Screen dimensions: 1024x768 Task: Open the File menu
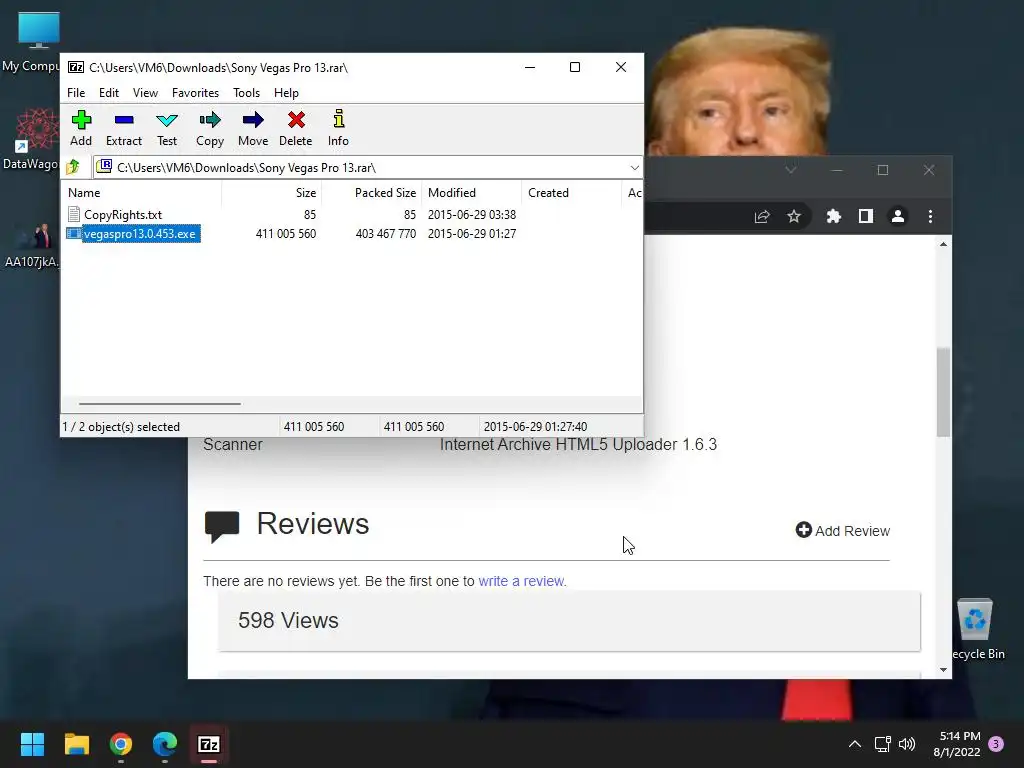(76, 93)
